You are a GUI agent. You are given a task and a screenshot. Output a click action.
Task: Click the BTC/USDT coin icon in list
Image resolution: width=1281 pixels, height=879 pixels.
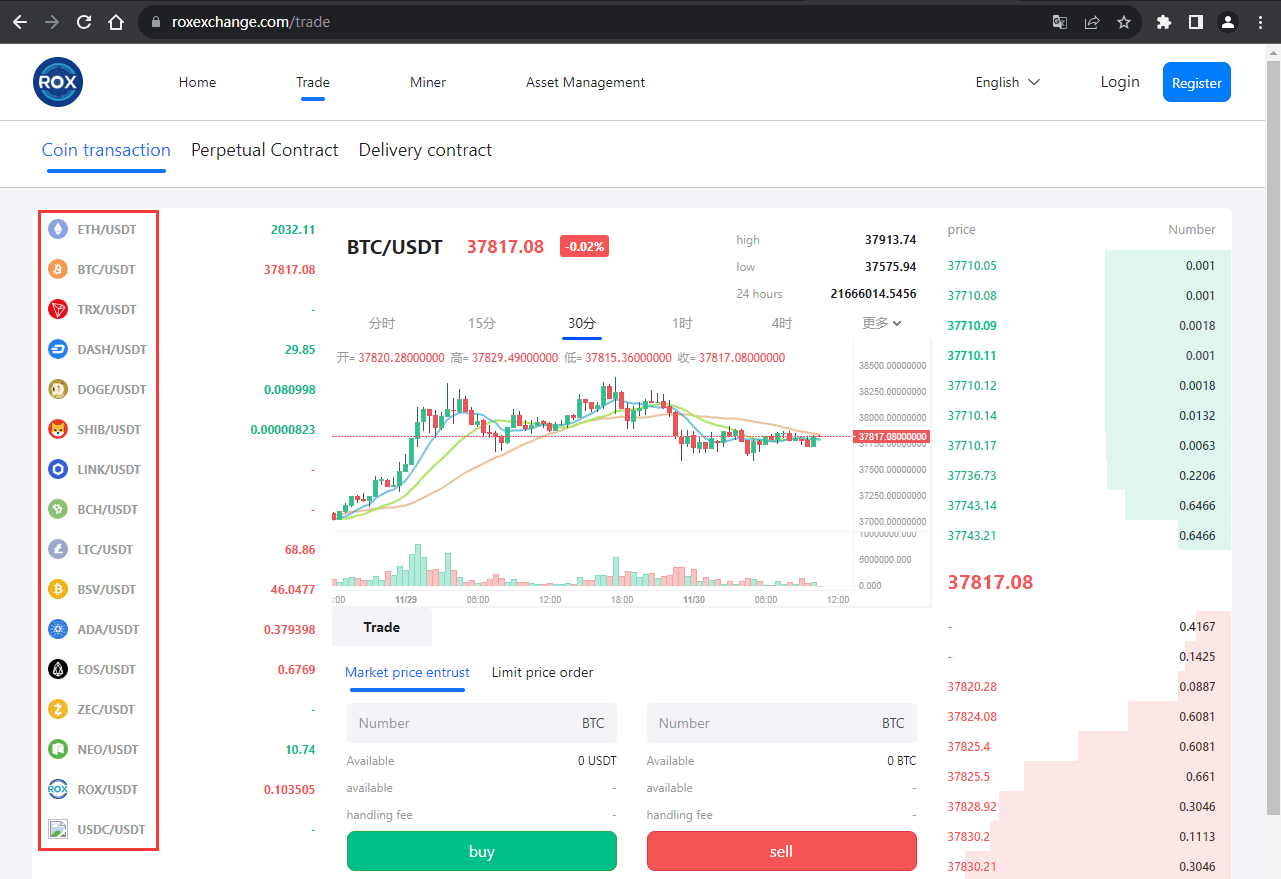pos(58,269)
